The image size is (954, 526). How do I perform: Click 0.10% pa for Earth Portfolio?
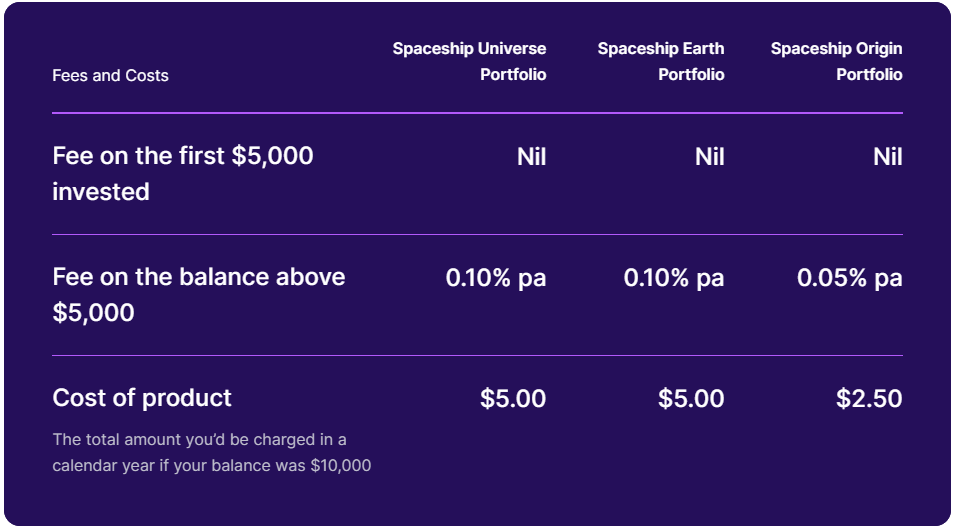(x=674, y=278)
